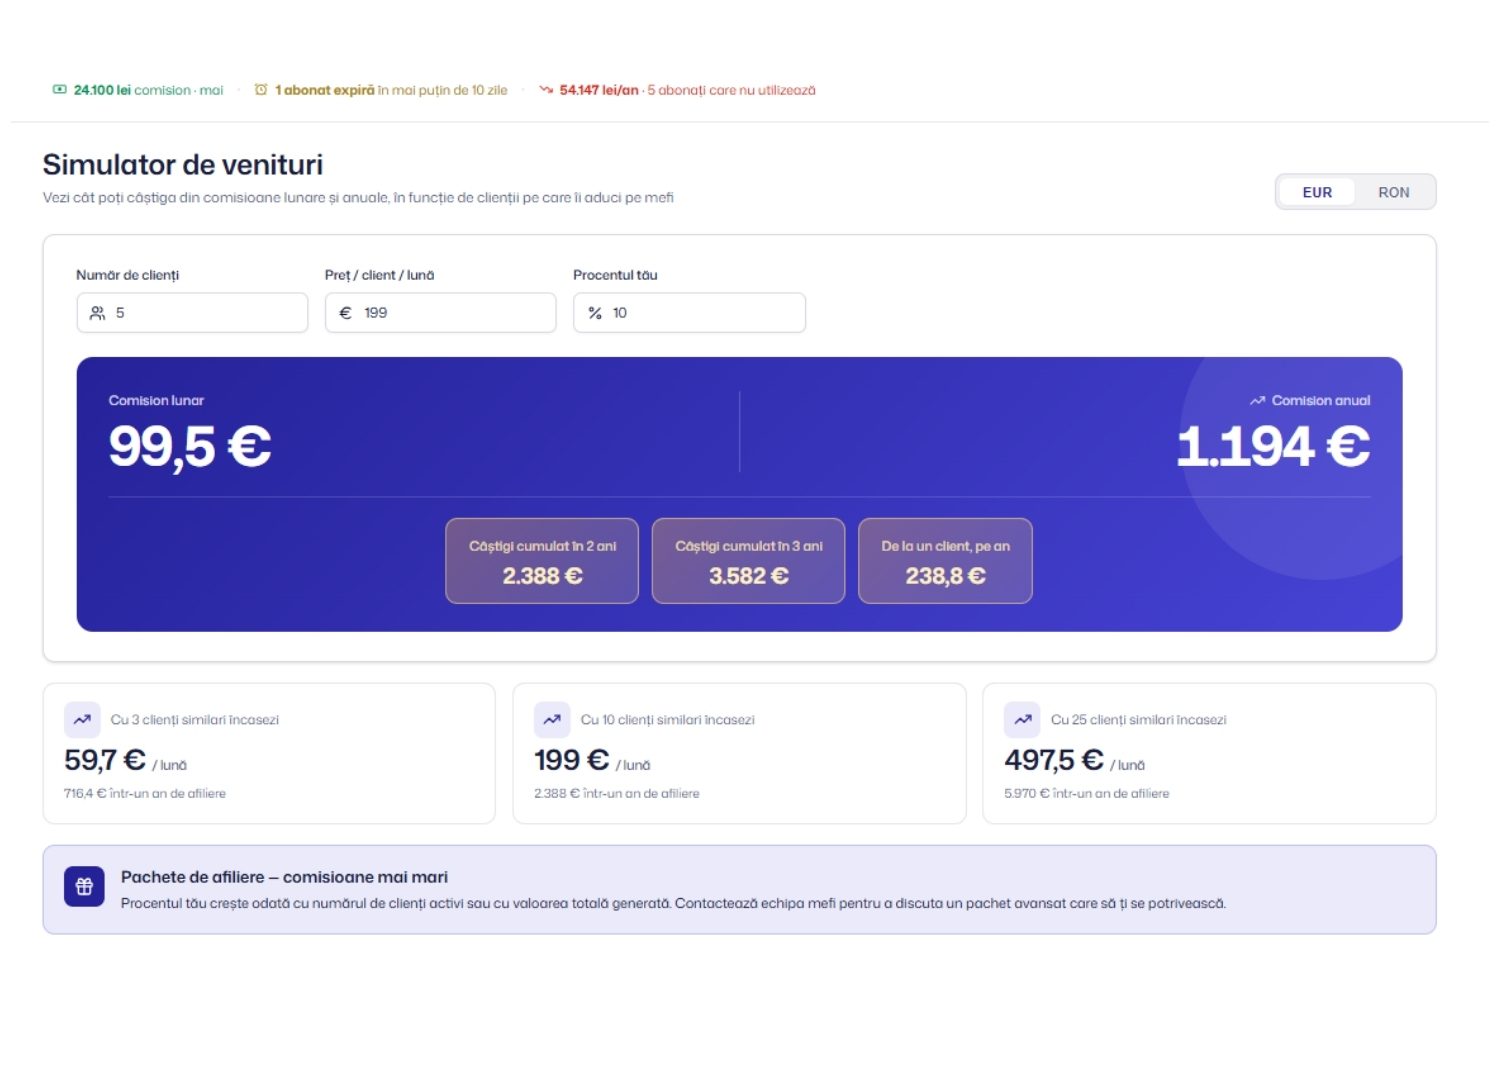Click Cu 3 clienți similari încasezi label
Viewport: 1500px width, 1080px height.
tap(195, 720)
